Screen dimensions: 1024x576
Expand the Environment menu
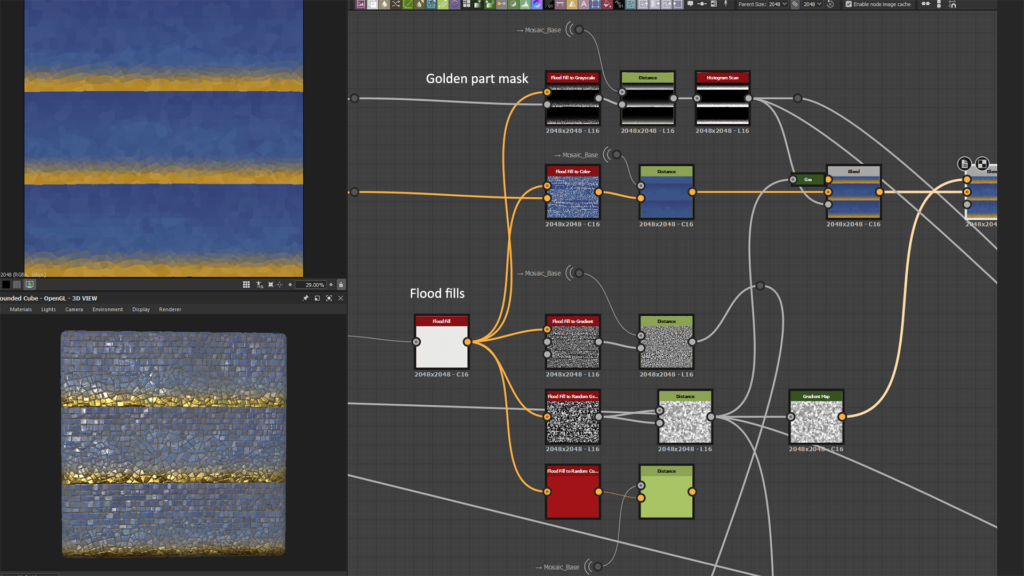pyautogui.click(x=107, y=309)
